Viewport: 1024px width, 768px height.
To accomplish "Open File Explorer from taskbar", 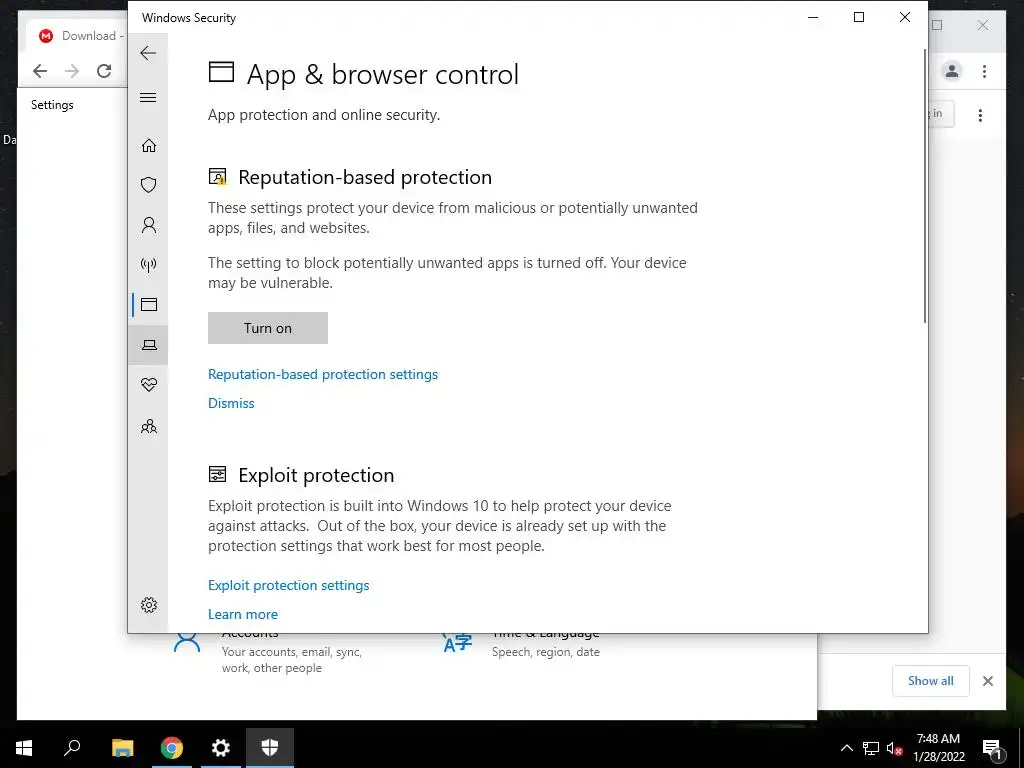I will coord(122,748).
